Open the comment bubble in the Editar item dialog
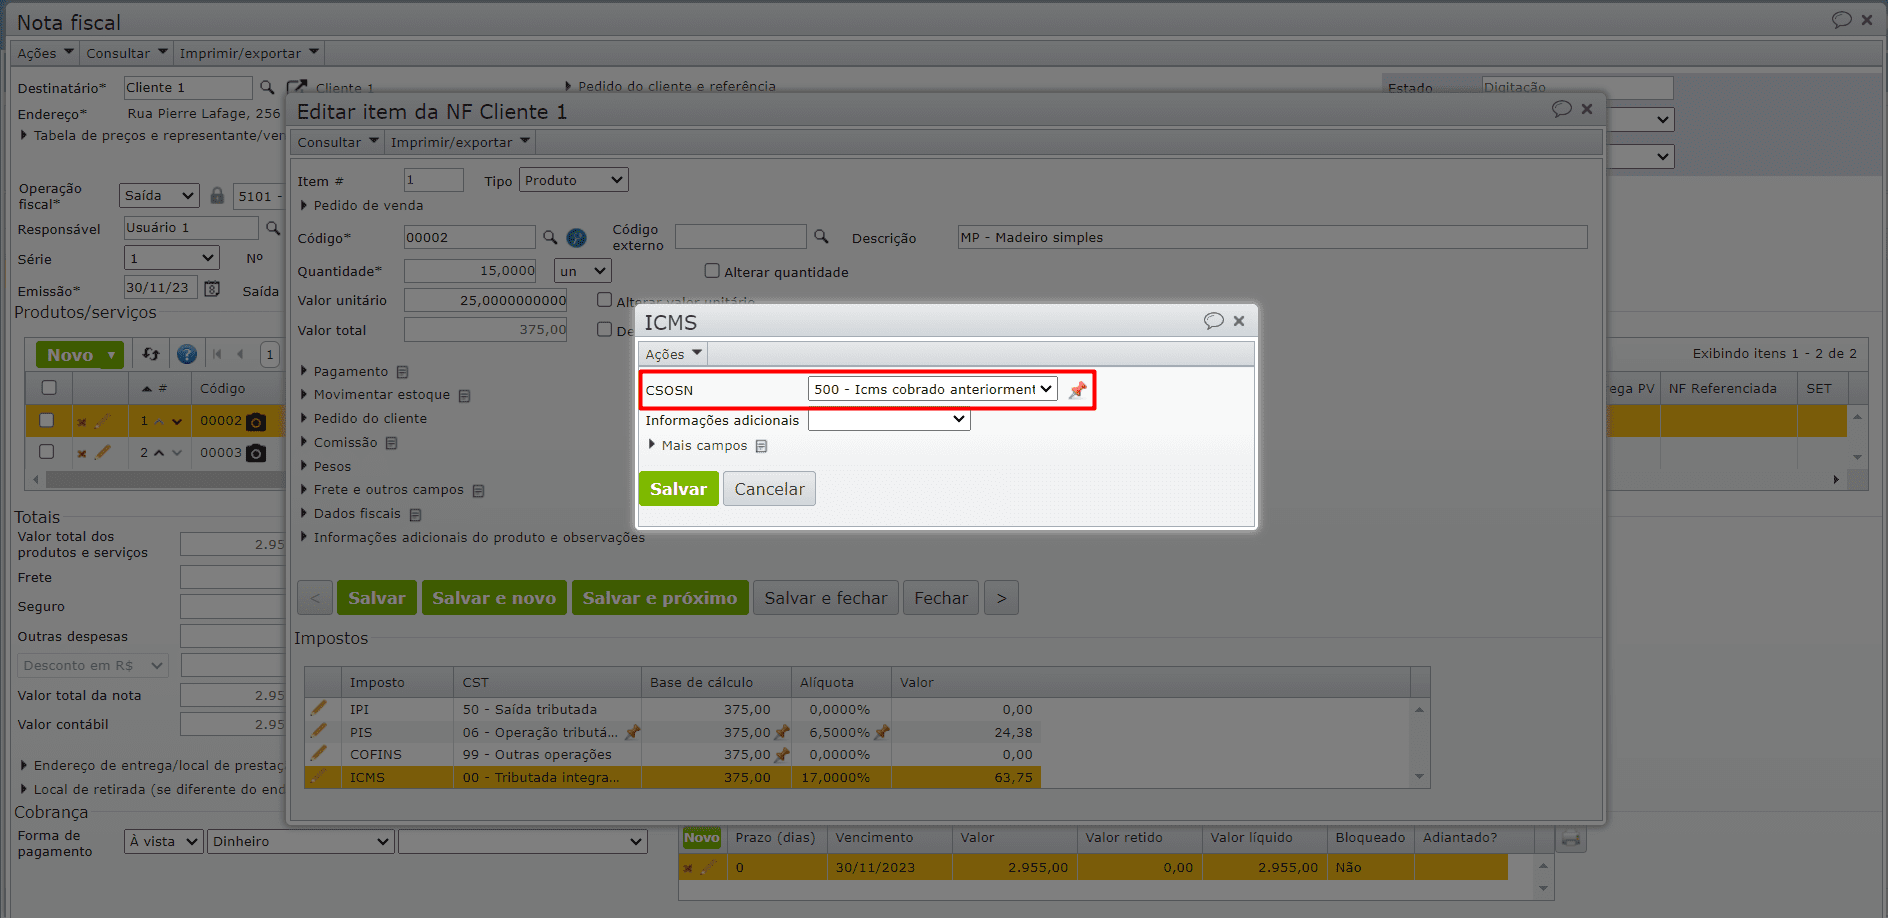Viewport: 1888px width, 918px height. tap(1561, 109)
